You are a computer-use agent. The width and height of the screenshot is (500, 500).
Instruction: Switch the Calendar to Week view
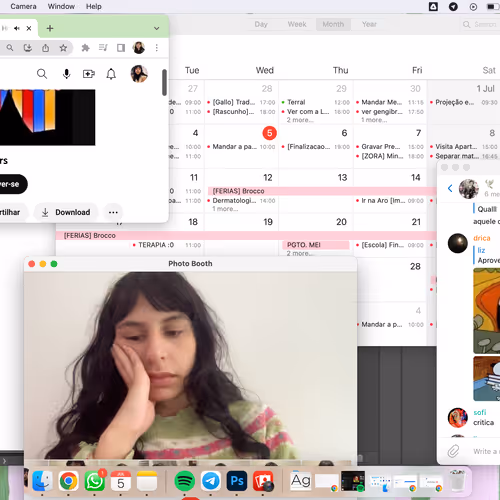click(x=297, y=24)
